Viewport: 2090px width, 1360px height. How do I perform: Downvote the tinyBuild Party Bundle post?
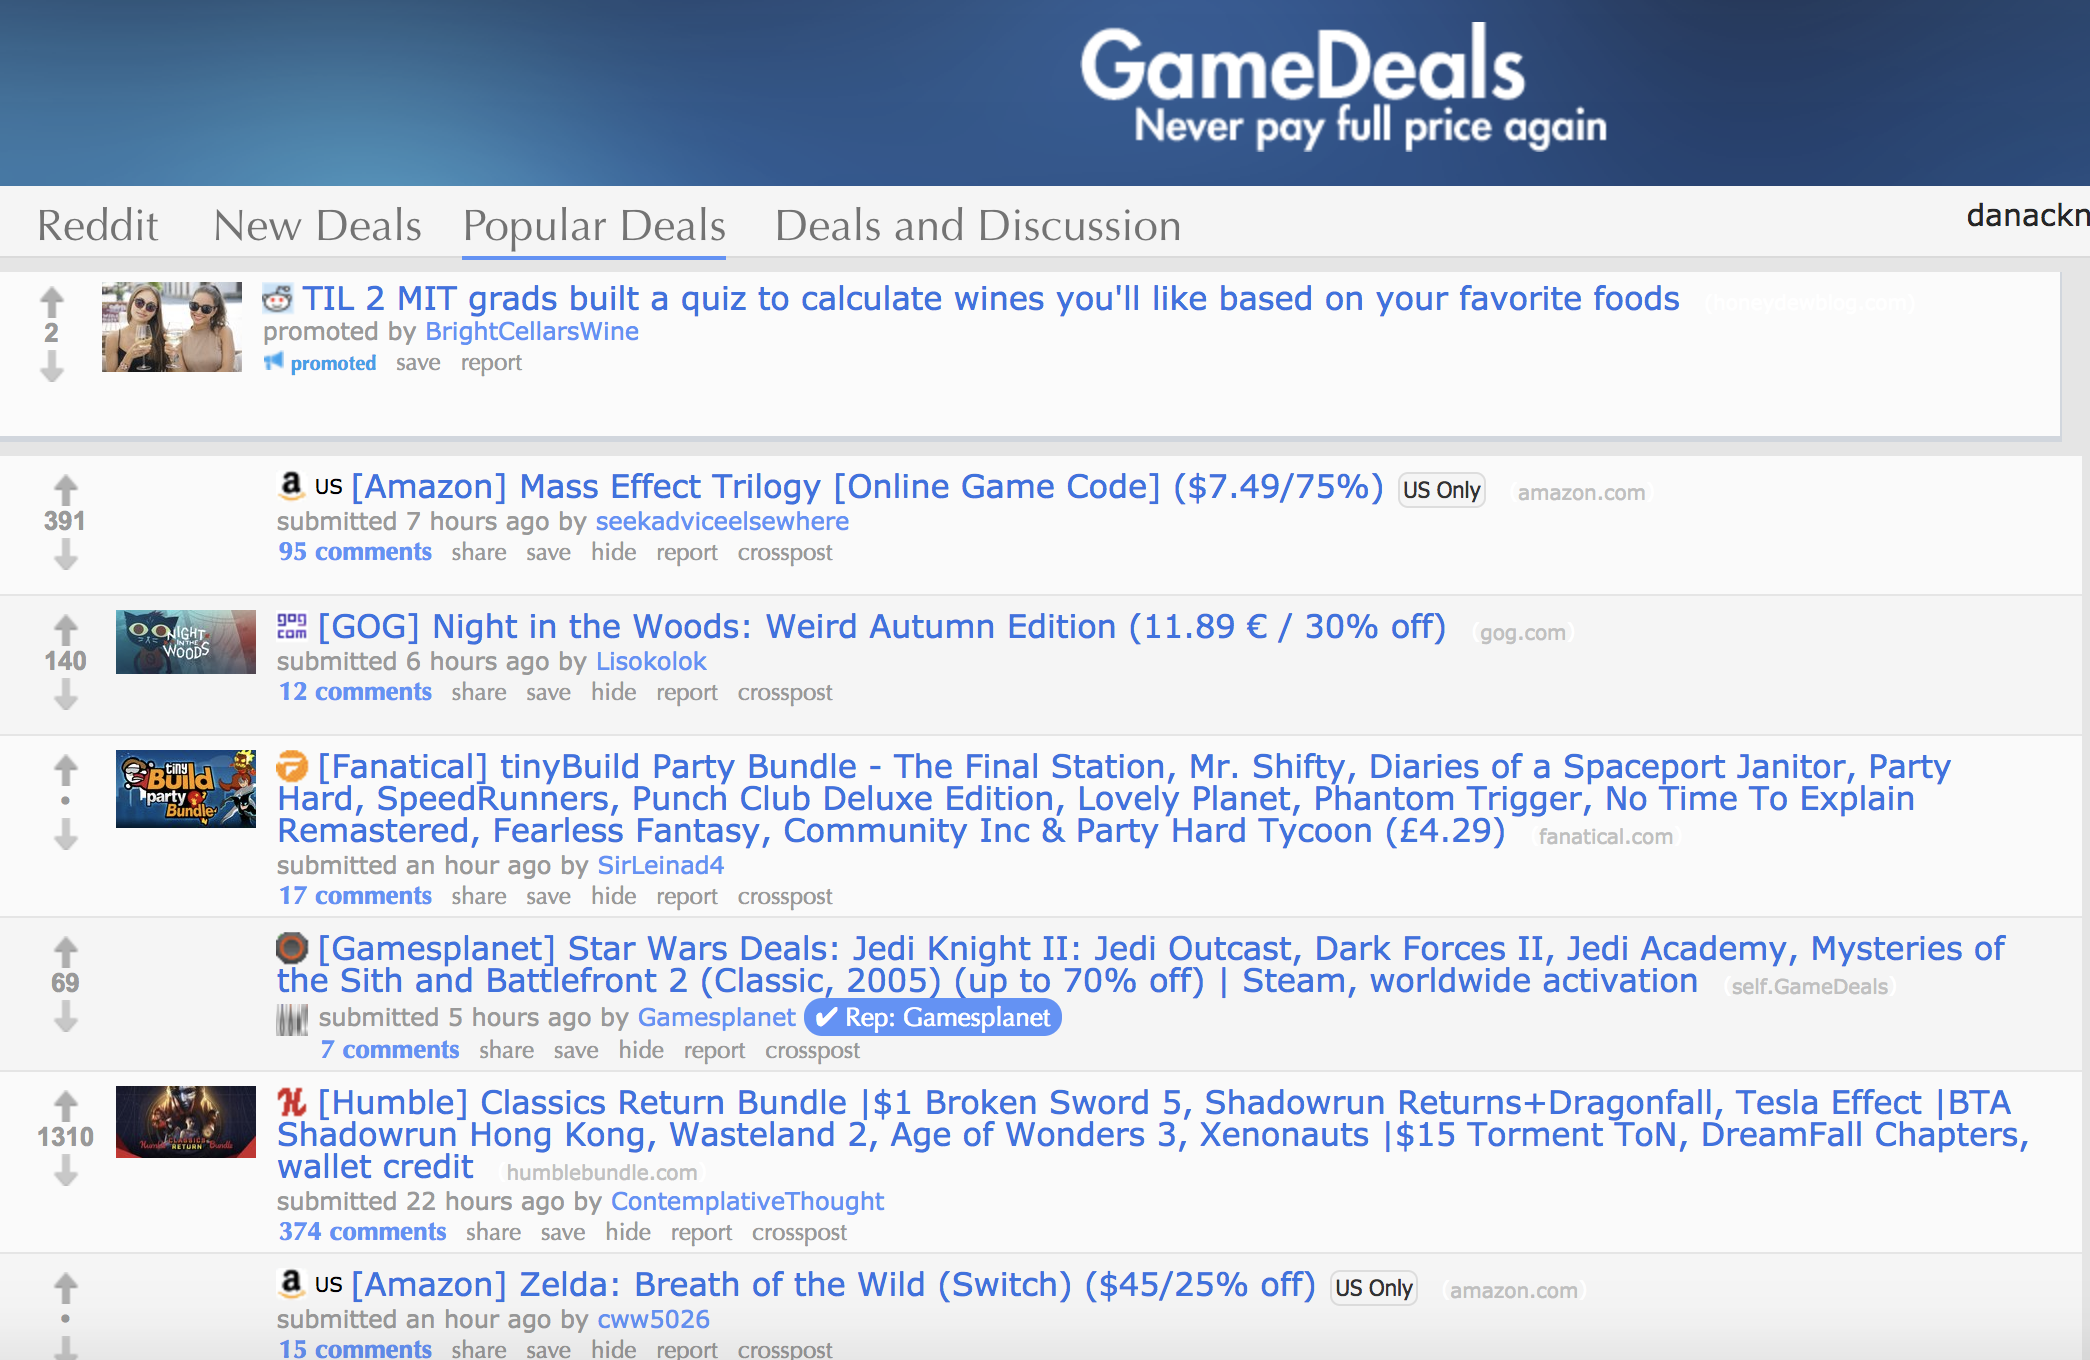pyautogui.click(x=65, y=834)
